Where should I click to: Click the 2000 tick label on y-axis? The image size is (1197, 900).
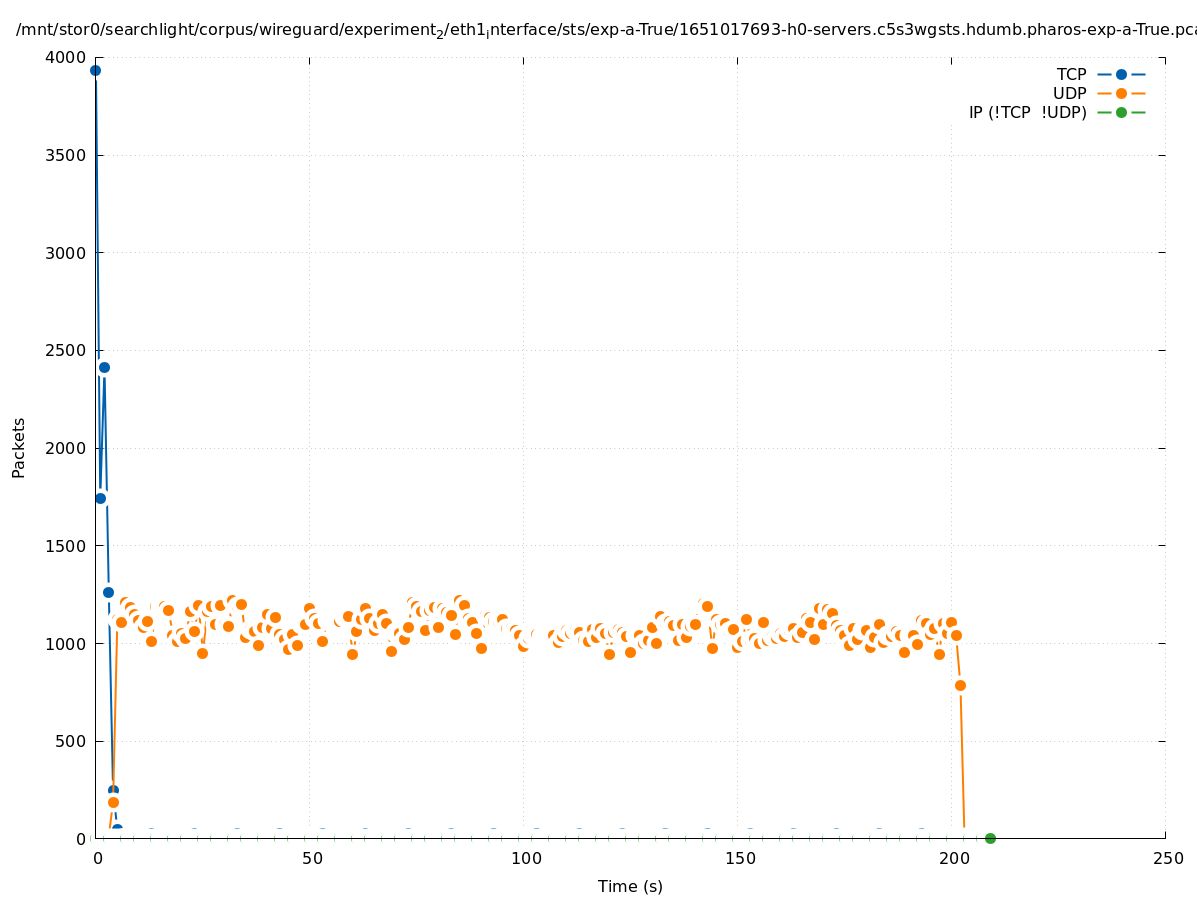(x=66, y=448)
